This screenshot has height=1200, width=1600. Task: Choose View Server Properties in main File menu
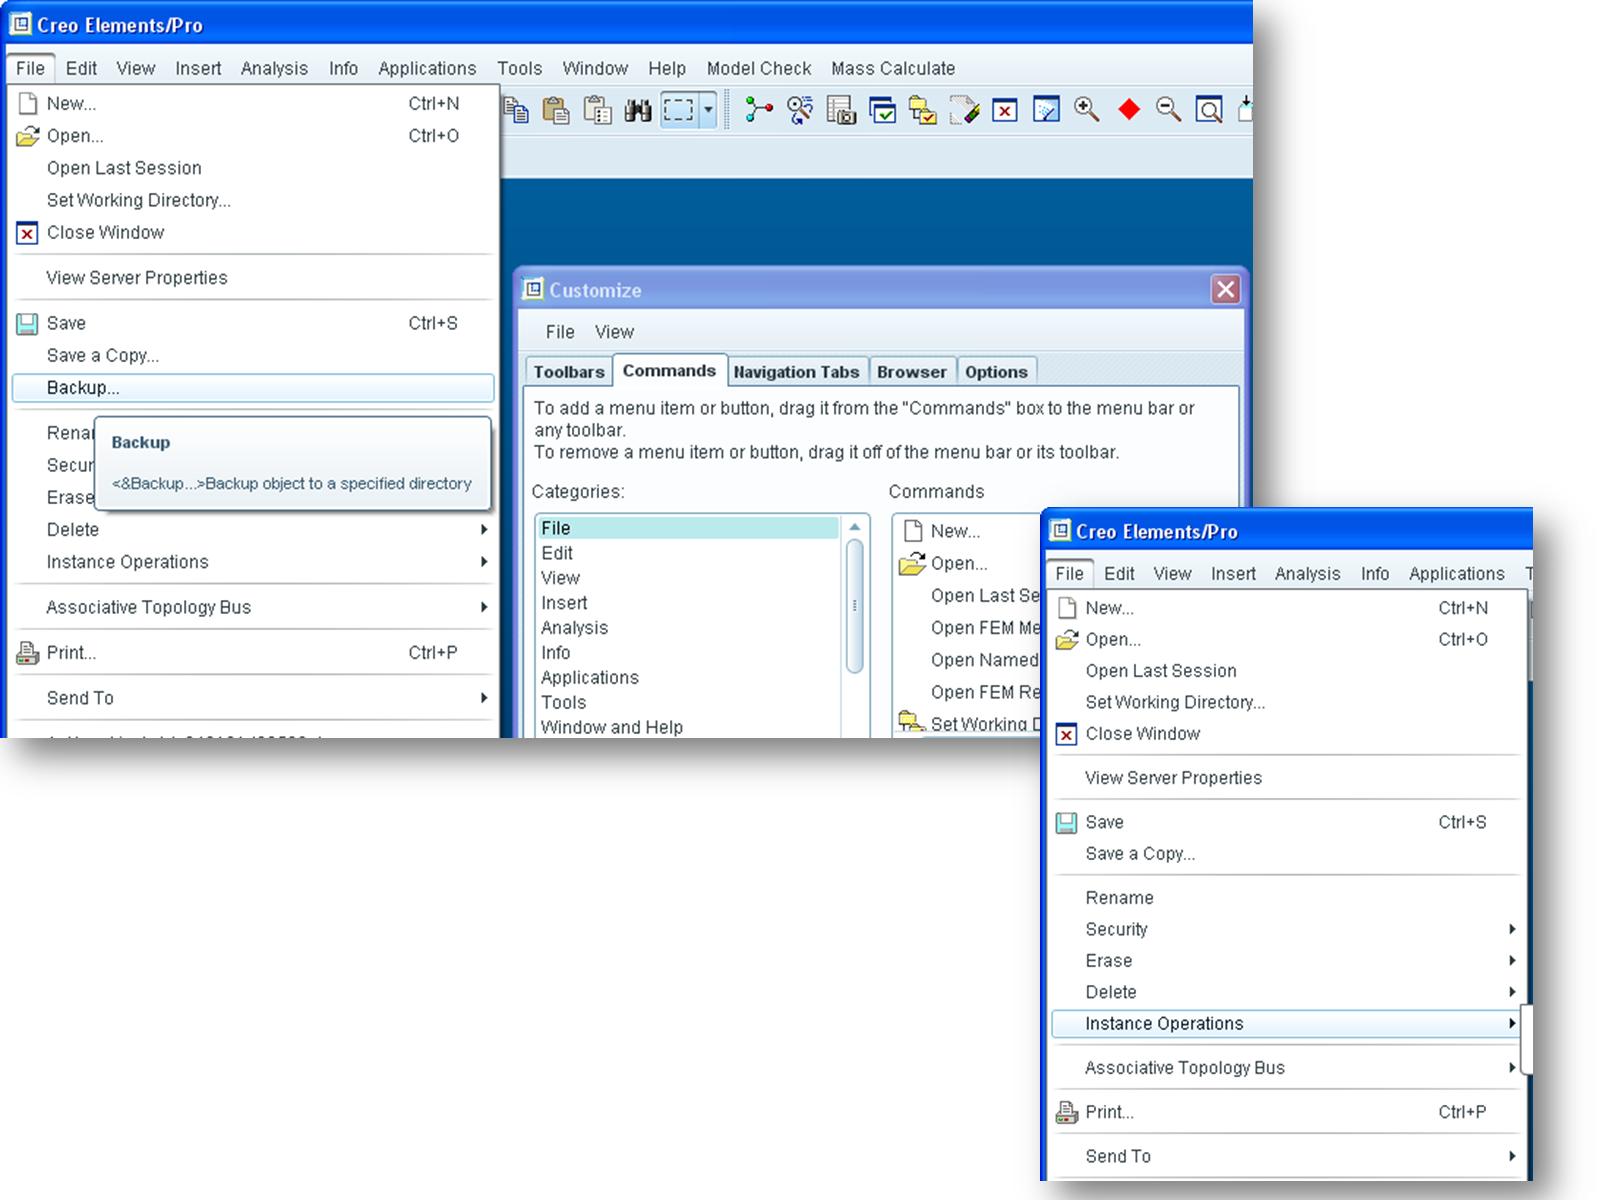coord(253,278)
